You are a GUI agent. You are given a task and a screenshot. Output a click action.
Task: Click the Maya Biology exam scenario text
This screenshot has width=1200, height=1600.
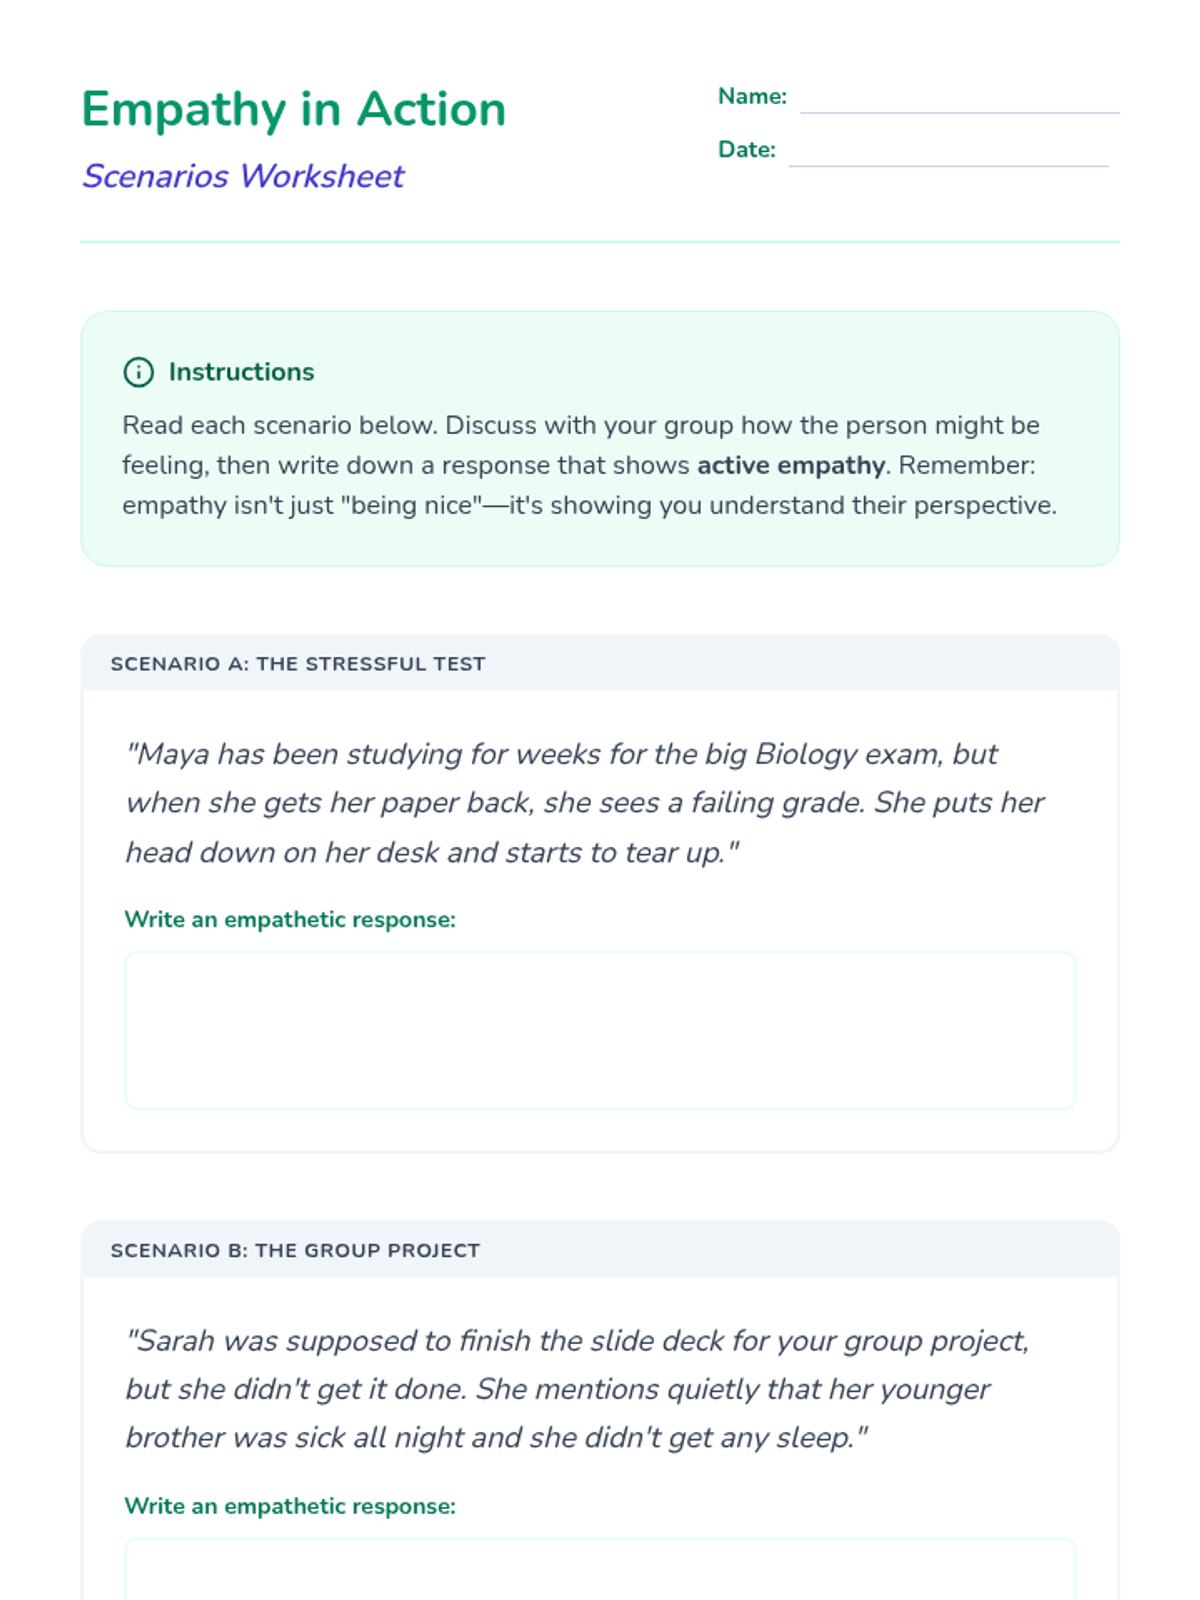tap(585, 803)
